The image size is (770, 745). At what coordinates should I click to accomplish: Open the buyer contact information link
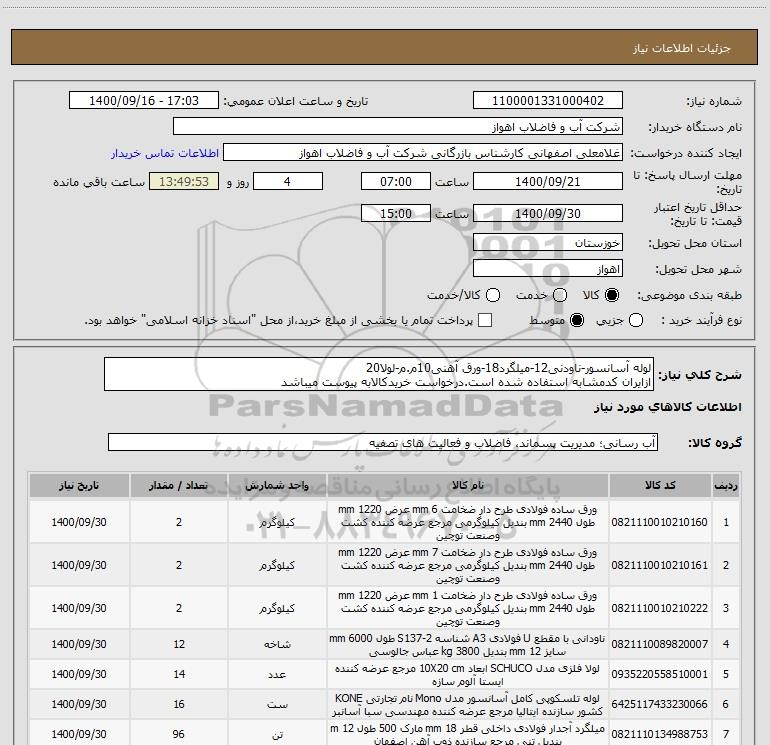click(165, 153)
